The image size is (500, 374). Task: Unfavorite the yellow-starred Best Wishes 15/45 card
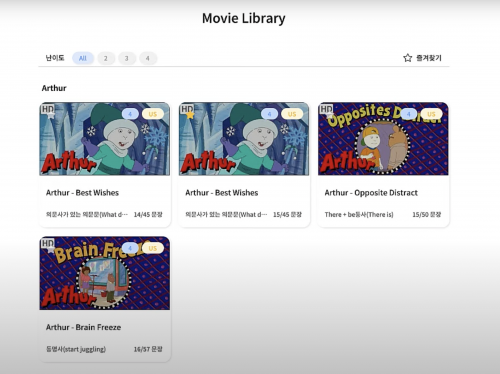190,115
